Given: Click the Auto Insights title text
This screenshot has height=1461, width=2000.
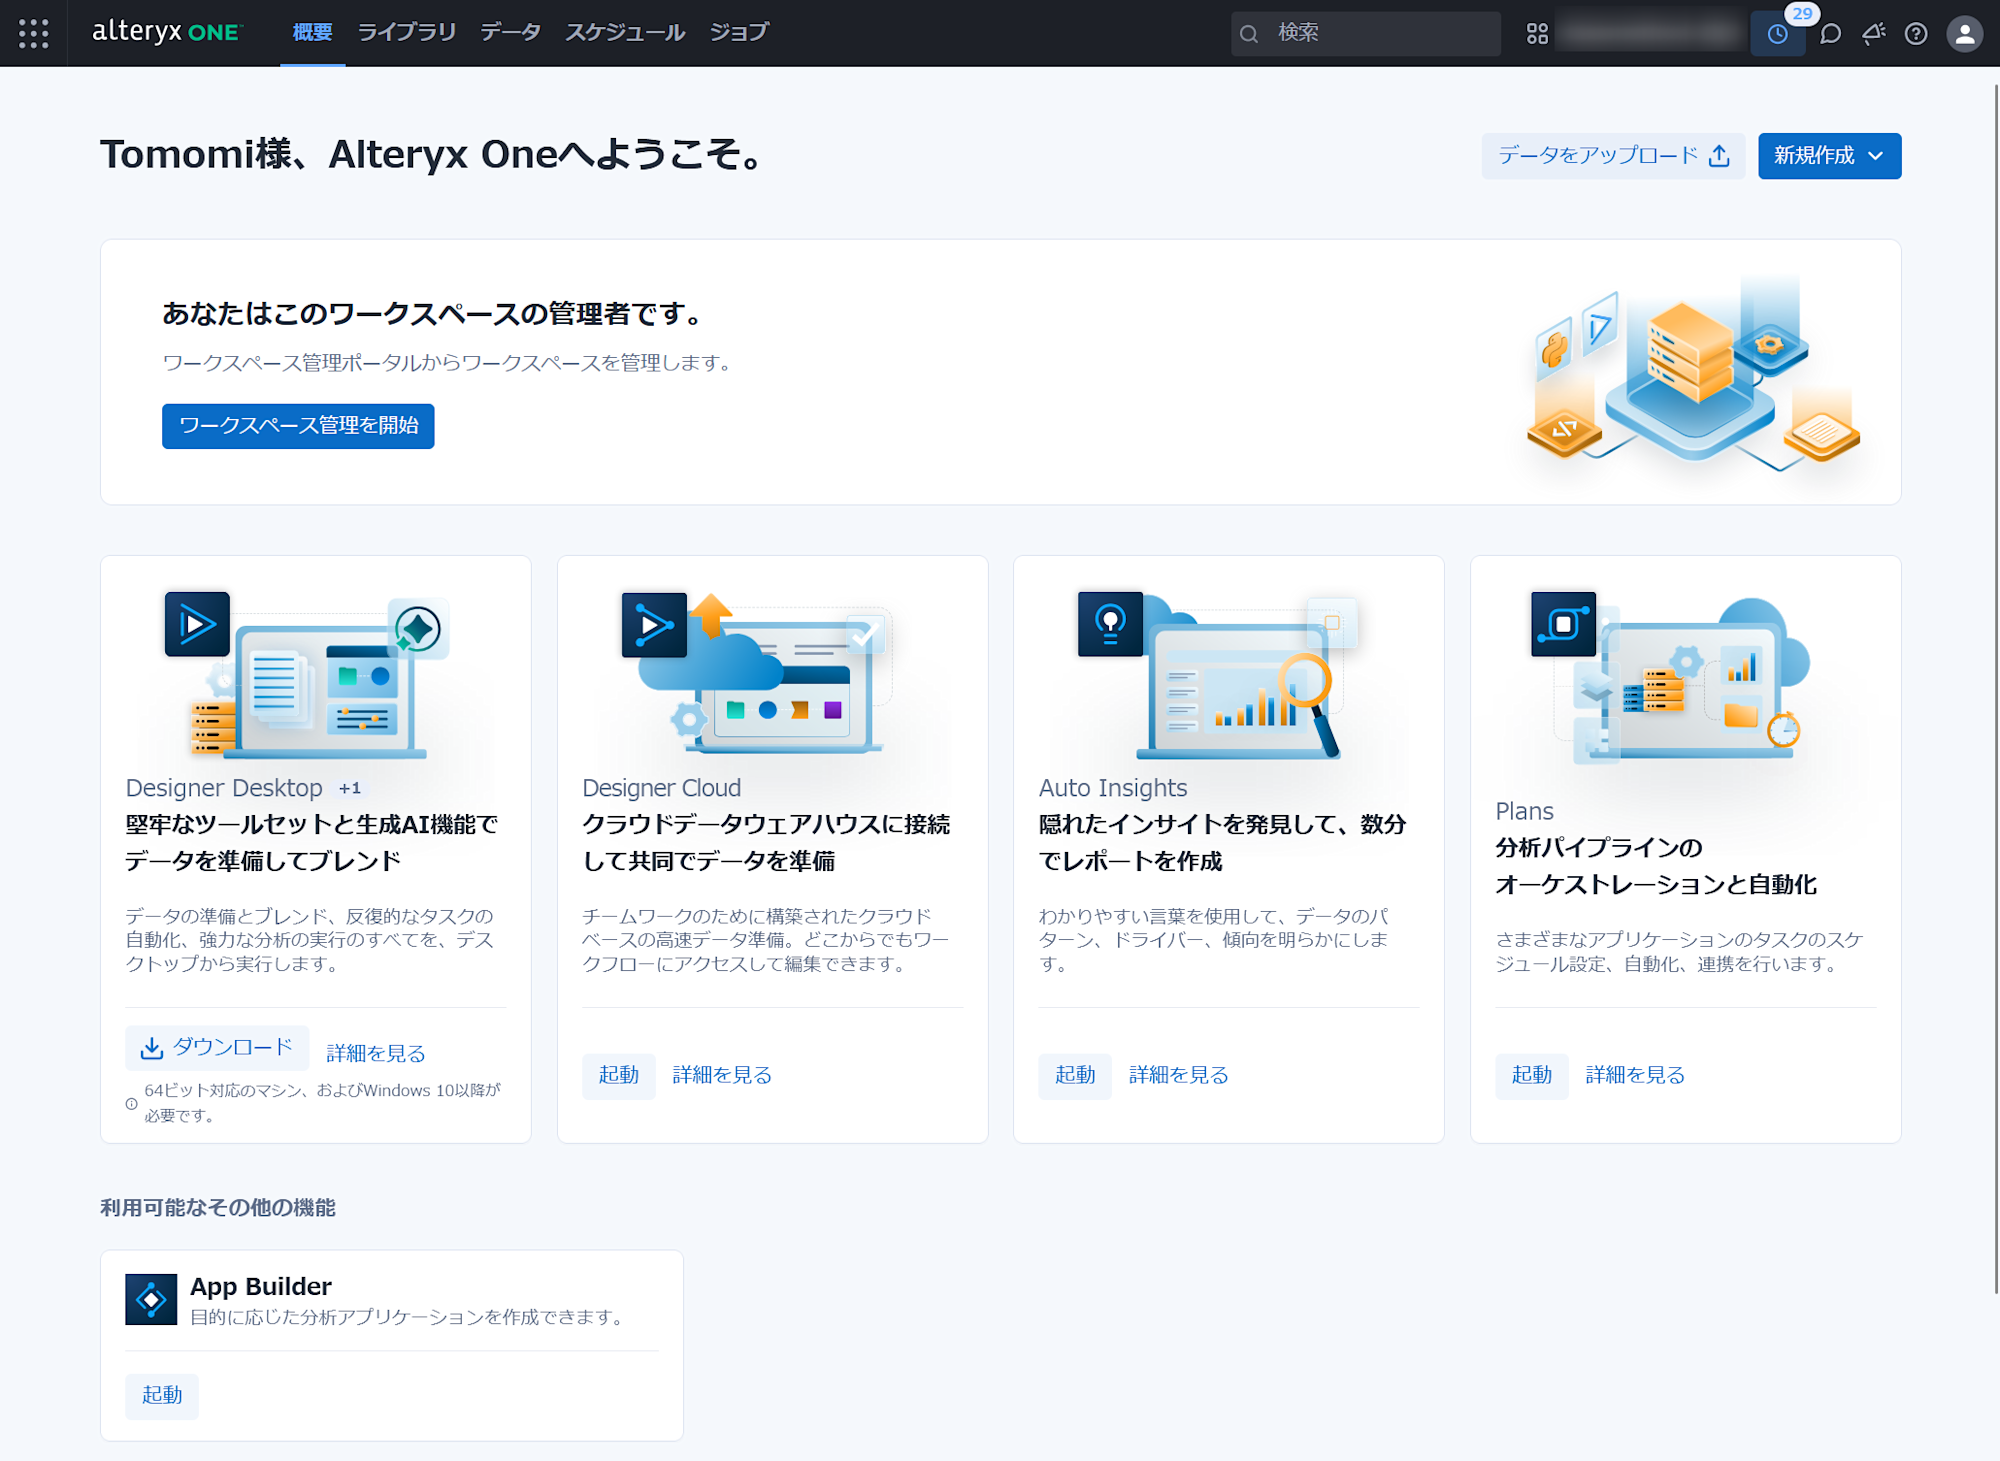Looking at the screenshot, I should pos(1113,788).
